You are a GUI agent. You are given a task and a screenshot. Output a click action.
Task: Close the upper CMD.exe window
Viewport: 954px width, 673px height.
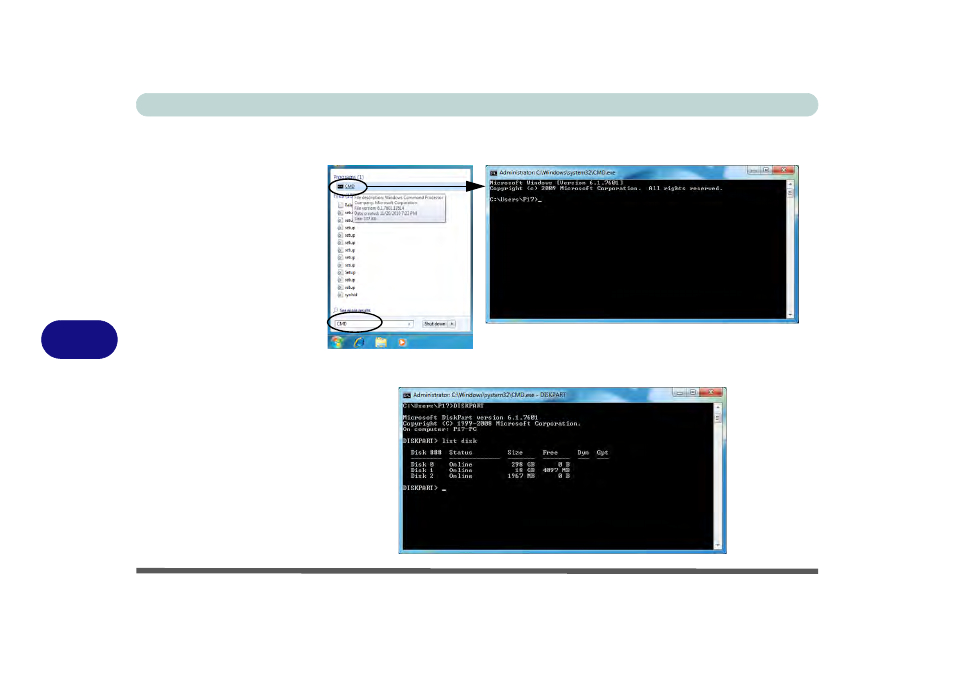point(784,170)
